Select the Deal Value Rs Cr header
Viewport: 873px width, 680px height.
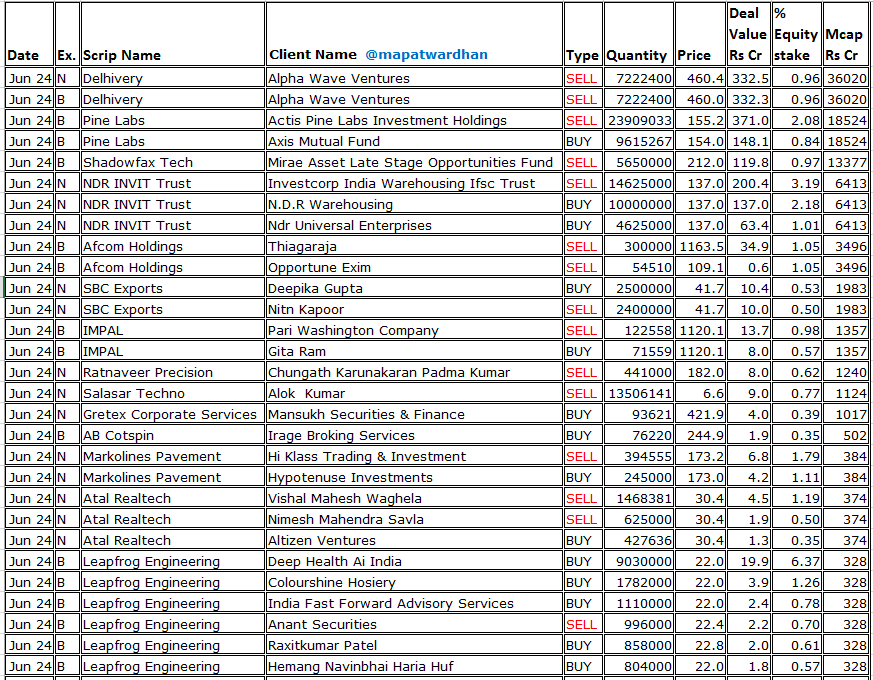click(x=748, y=34)
